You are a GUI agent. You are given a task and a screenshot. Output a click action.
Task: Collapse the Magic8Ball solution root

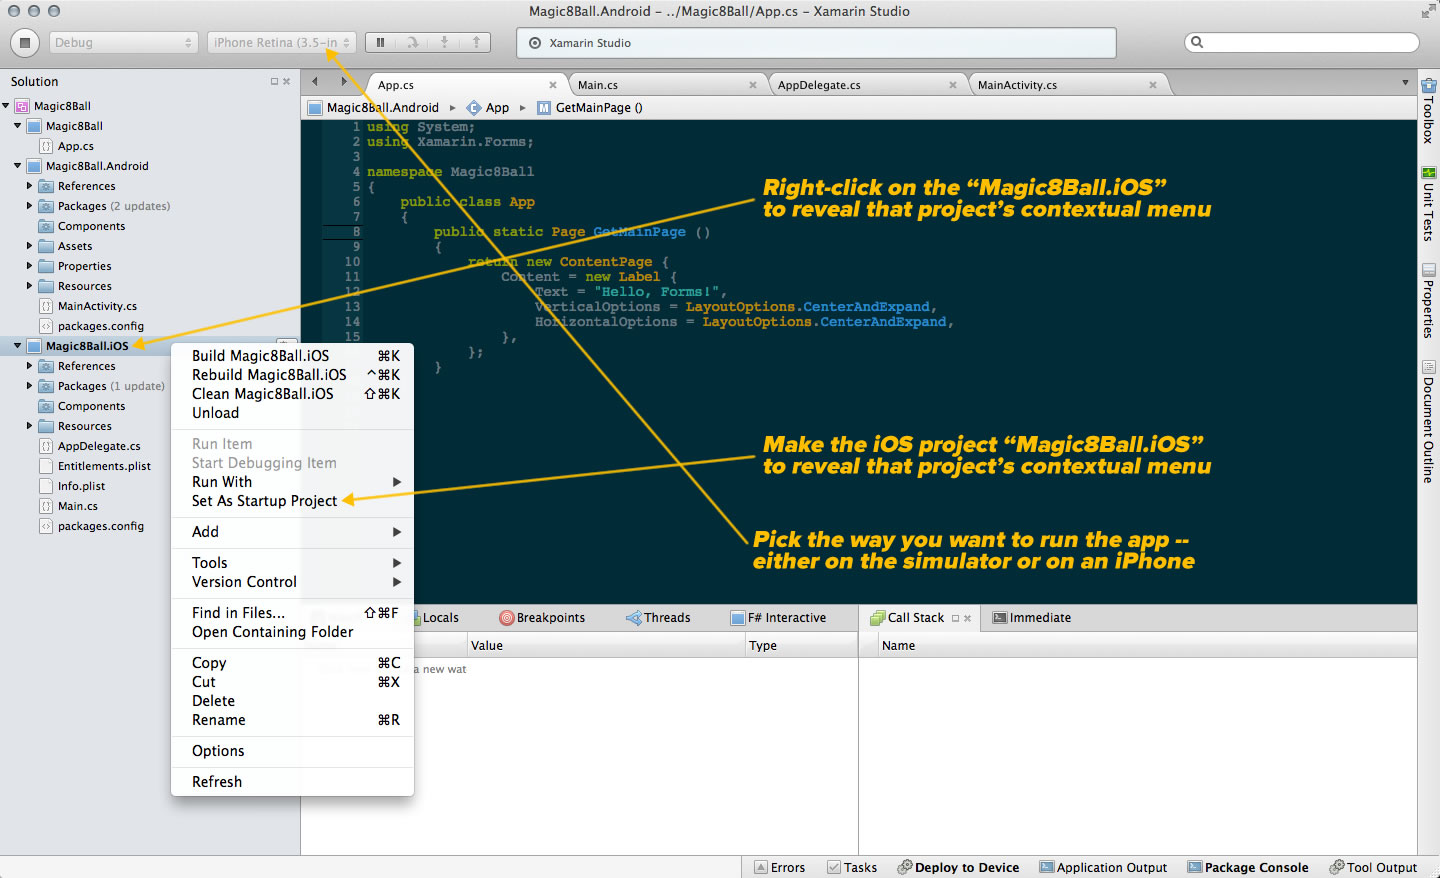tap(6, 106)
